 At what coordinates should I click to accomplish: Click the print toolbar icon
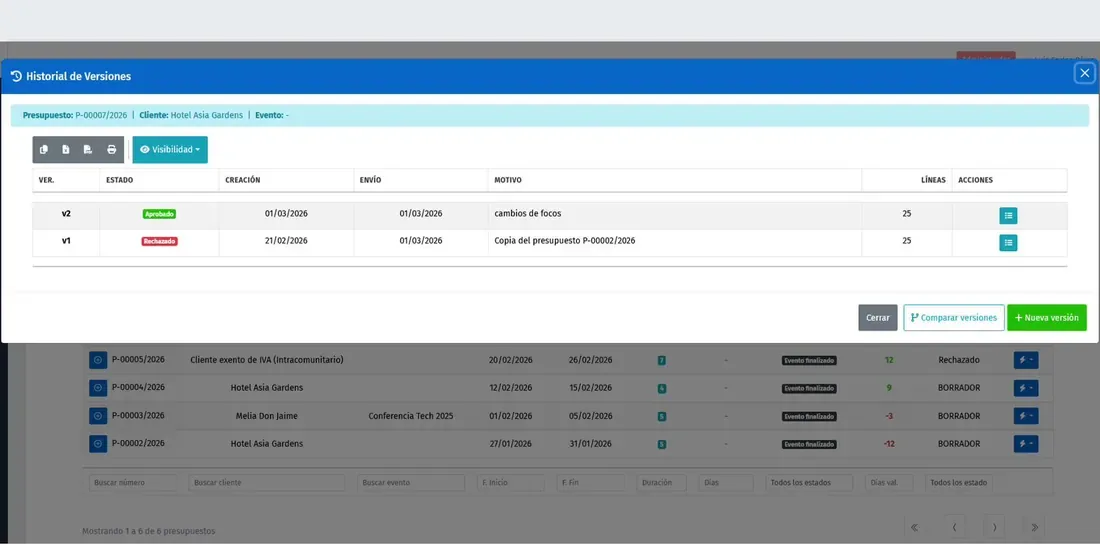[x=112, y=149]
